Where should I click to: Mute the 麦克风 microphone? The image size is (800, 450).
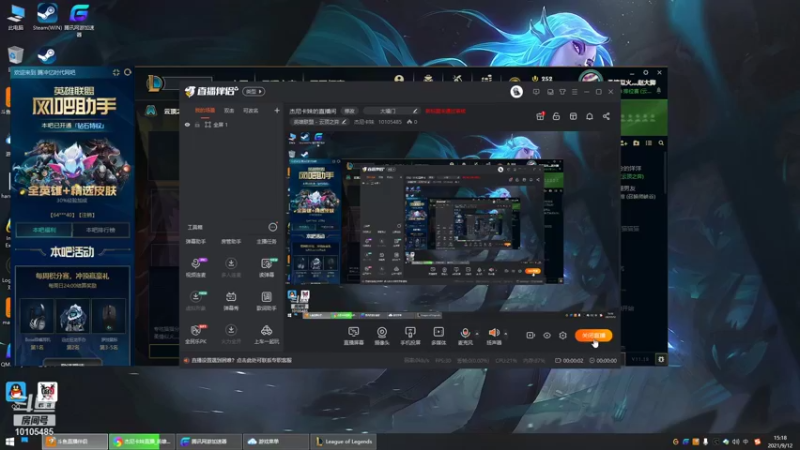tap(465, 336)
